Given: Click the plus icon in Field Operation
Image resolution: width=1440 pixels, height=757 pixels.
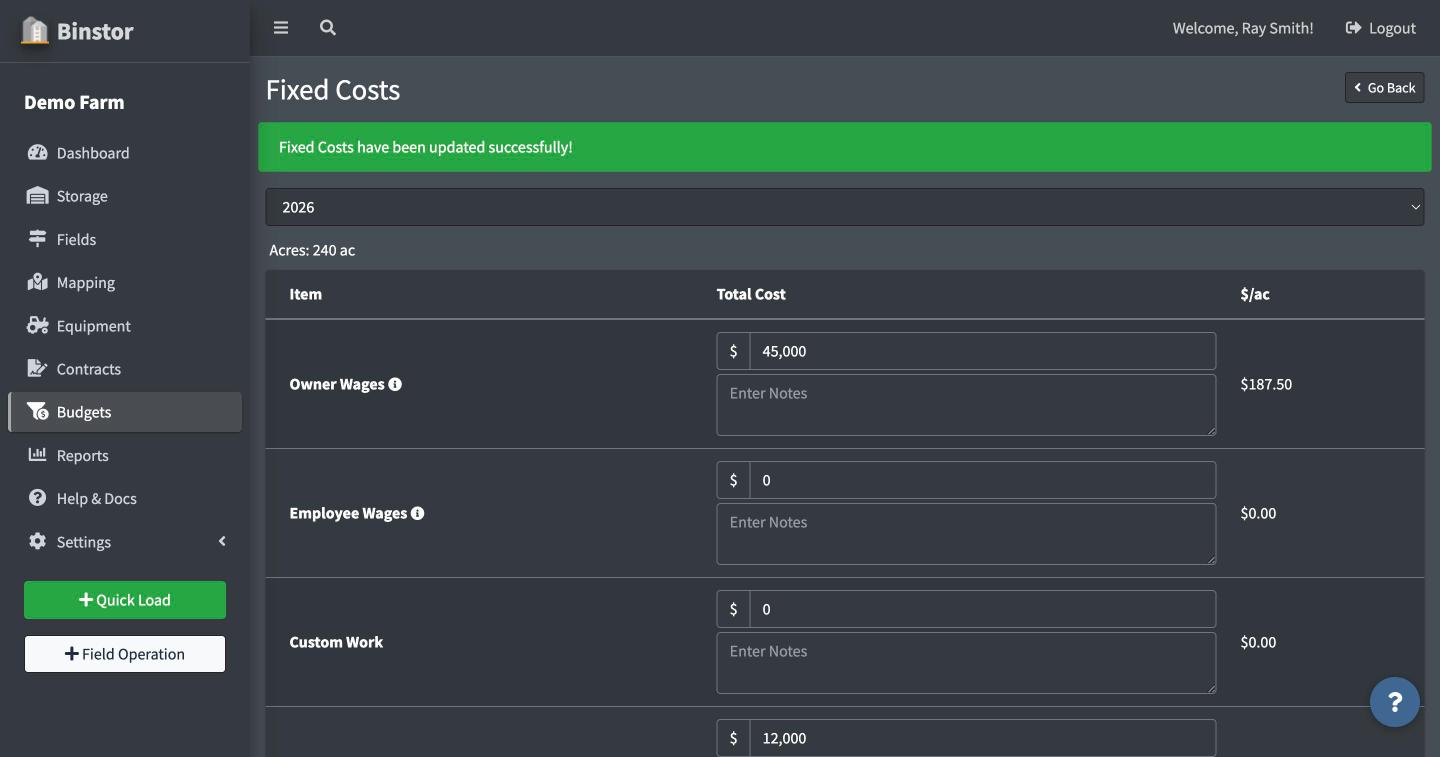Looking at the screenshot, I should point(72,654).
